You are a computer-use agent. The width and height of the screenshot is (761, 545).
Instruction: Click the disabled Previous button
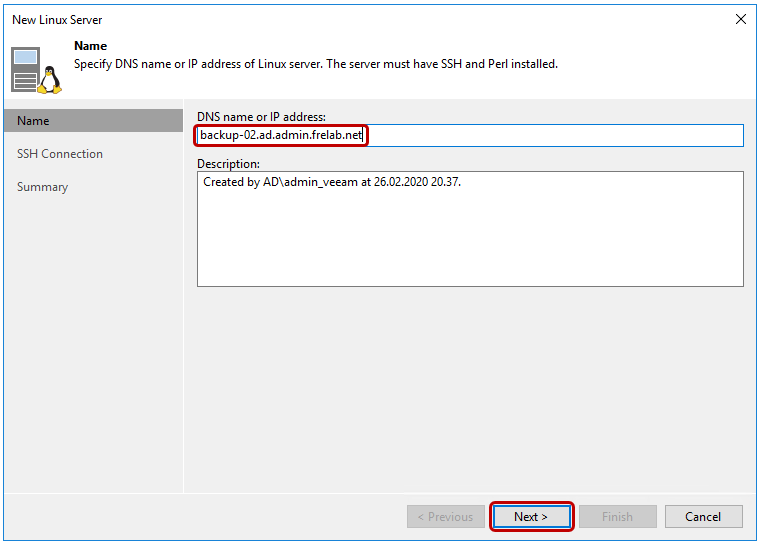446,516
